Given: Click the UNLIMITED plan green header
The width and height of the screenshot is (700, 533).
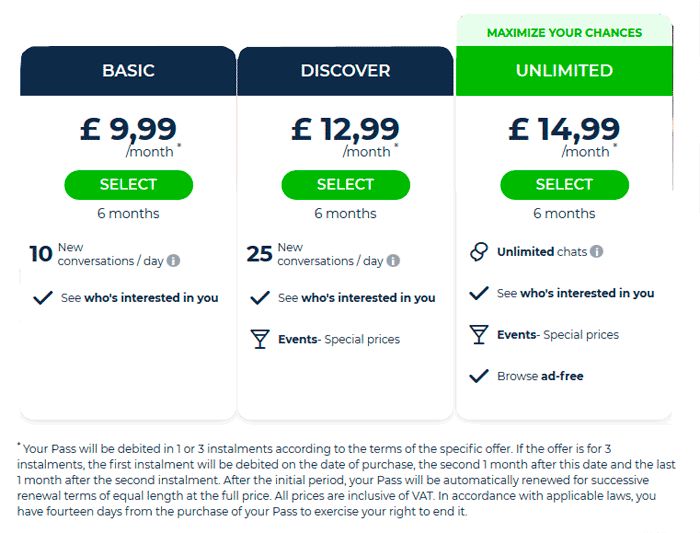Looking at the screenshot, I should [564, 71].
